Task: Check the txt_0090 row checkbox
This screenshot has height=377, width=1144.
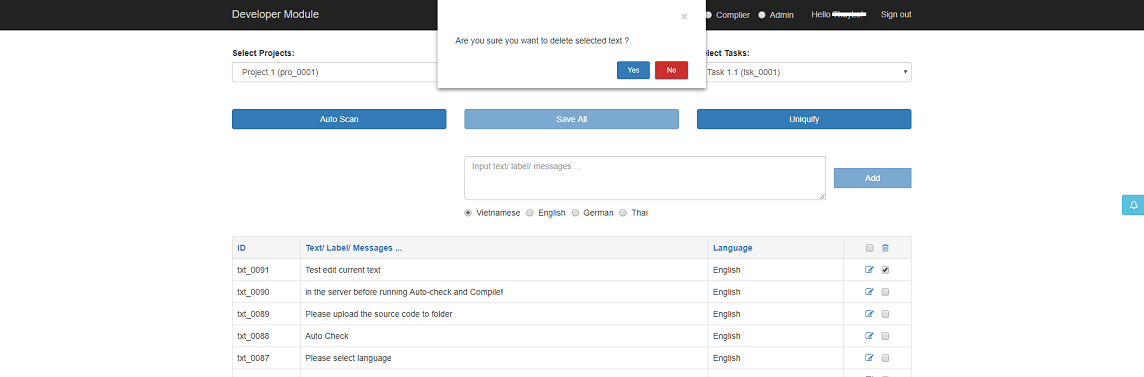Action: coord(886,292)
